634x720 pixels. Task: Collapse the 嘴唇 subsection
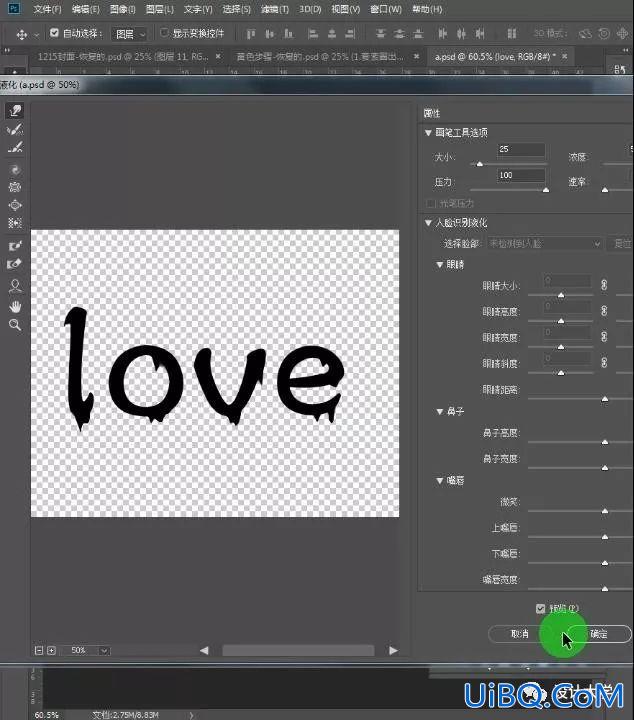point(439,481)
